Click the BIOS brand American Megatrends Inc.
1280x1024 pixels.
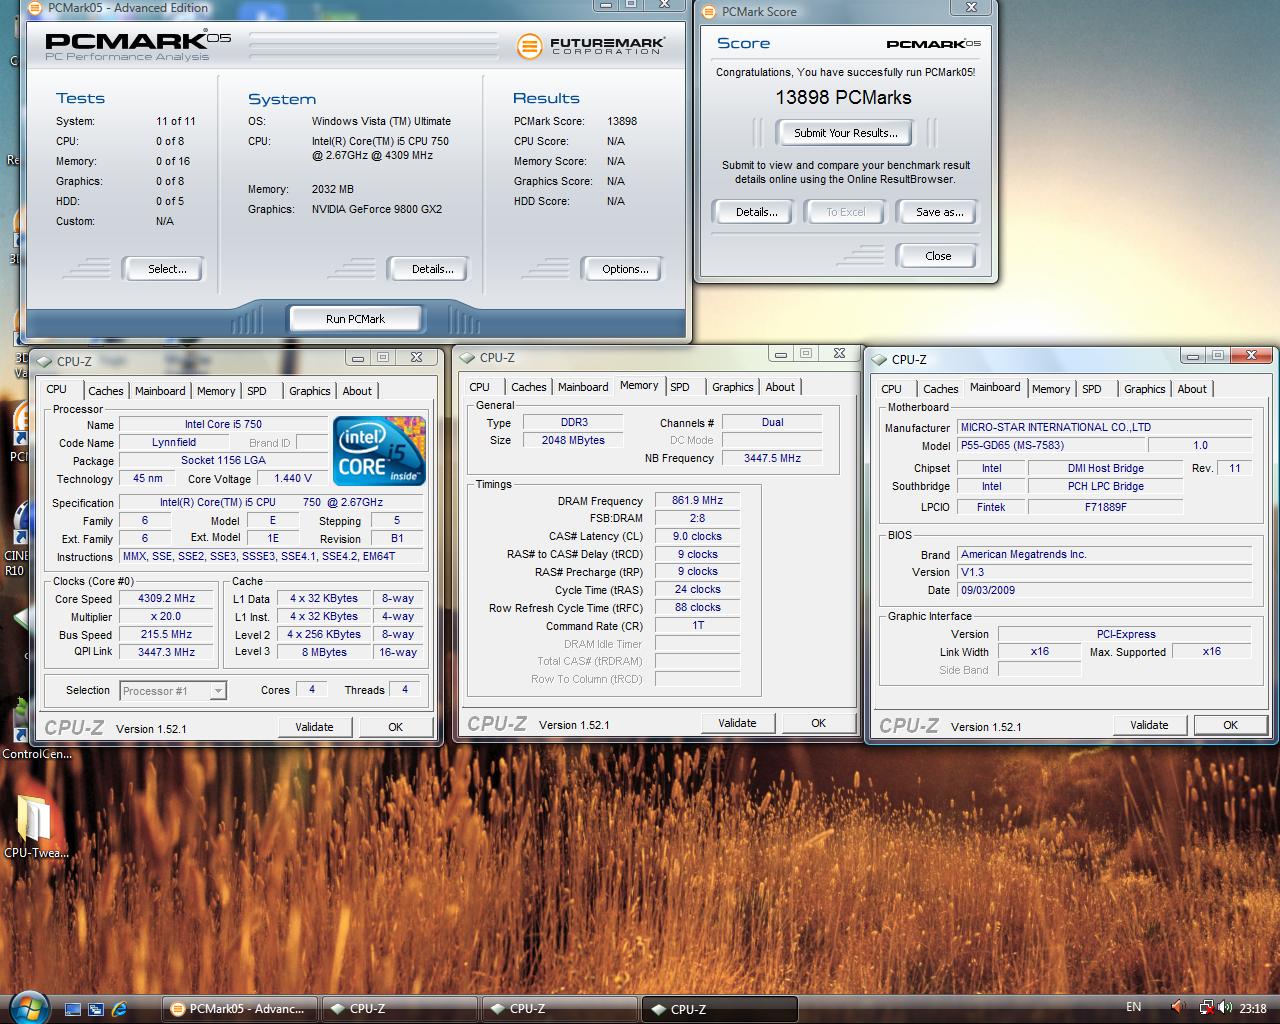[x=1104, y=555]
